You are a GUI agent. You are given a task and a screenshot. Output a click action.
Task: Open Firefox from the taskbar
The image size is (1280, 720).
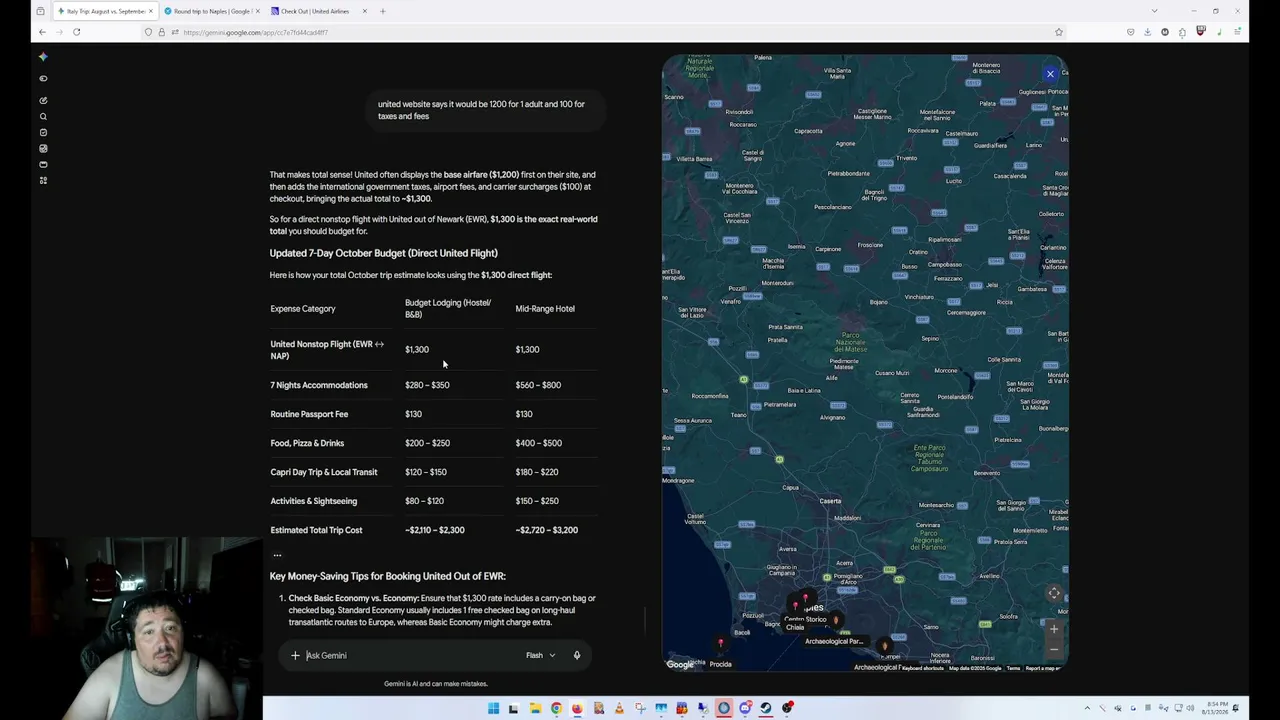[x=577, y=708]
